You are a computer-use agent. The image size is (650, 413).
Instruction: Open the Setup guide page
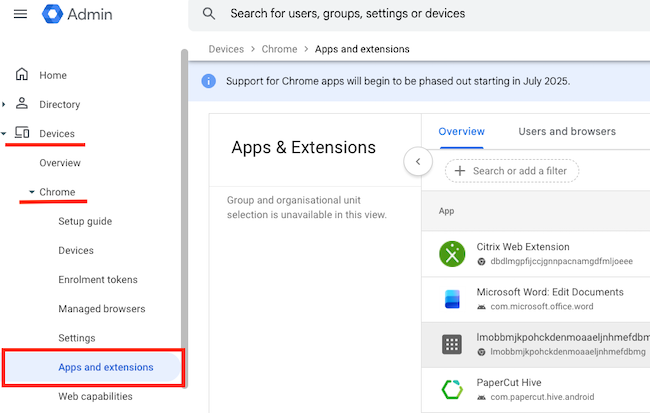(x=85, y=221)
